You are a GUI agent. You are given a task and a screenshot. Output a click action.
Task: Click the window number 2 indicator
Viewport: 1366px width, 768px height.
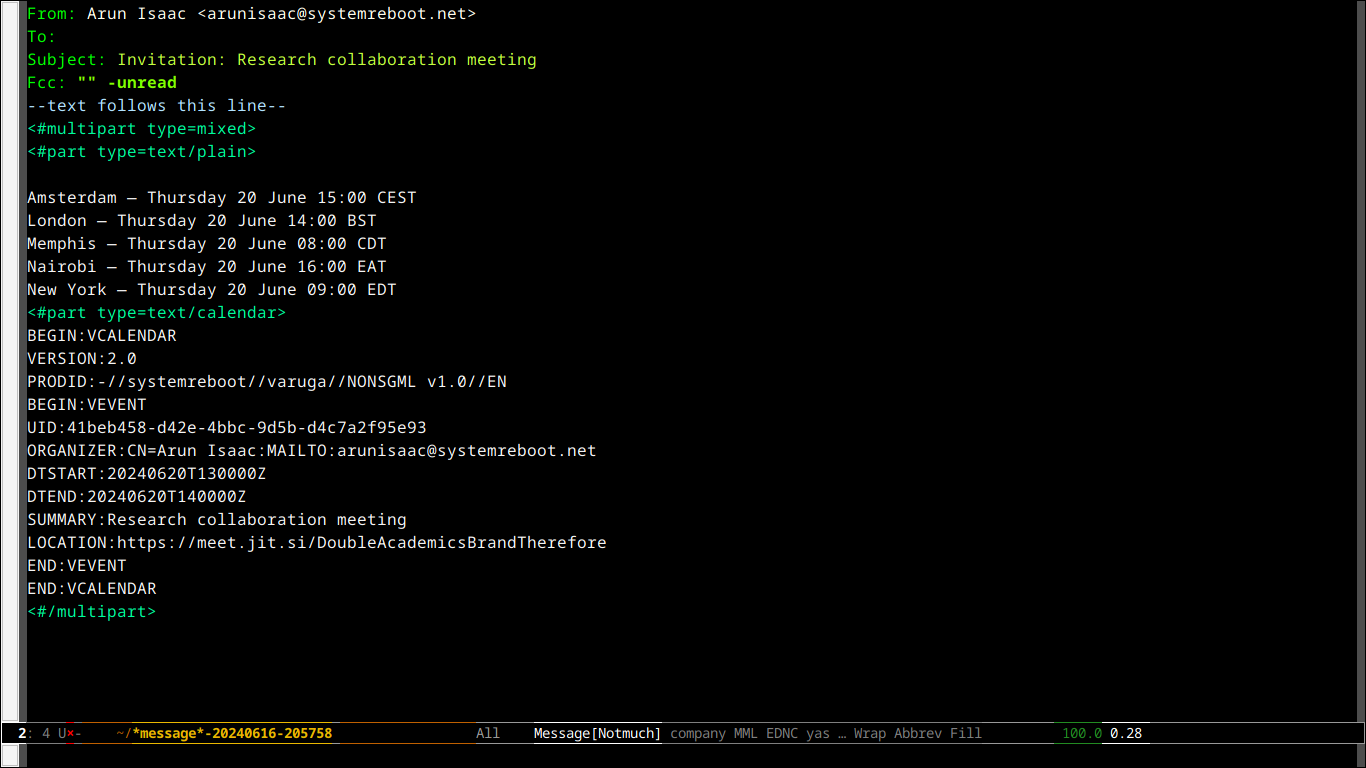[22, 733]
